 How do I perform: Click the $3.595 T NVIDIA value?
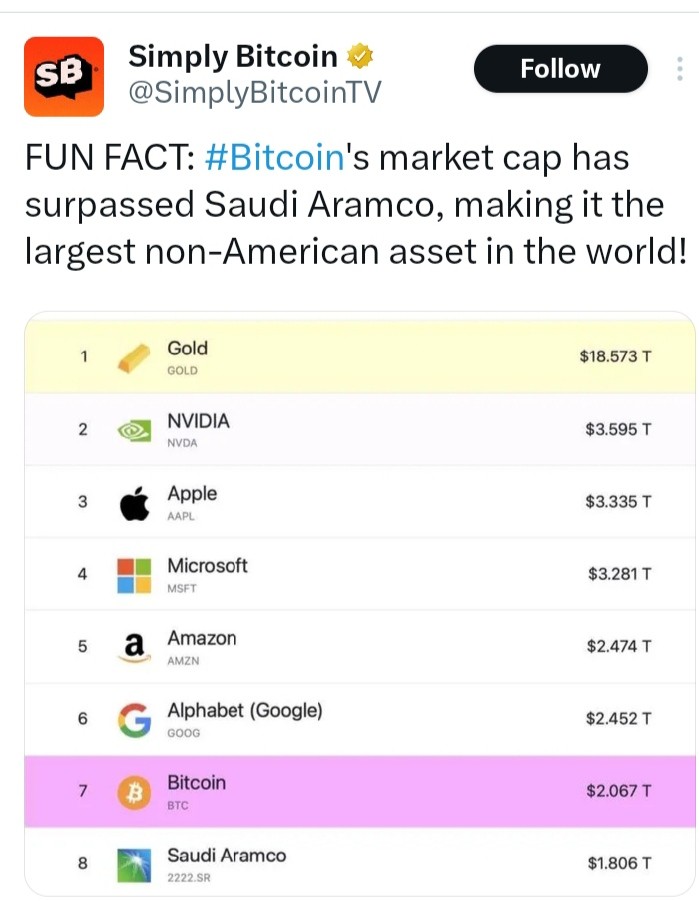tap(618, 429)
